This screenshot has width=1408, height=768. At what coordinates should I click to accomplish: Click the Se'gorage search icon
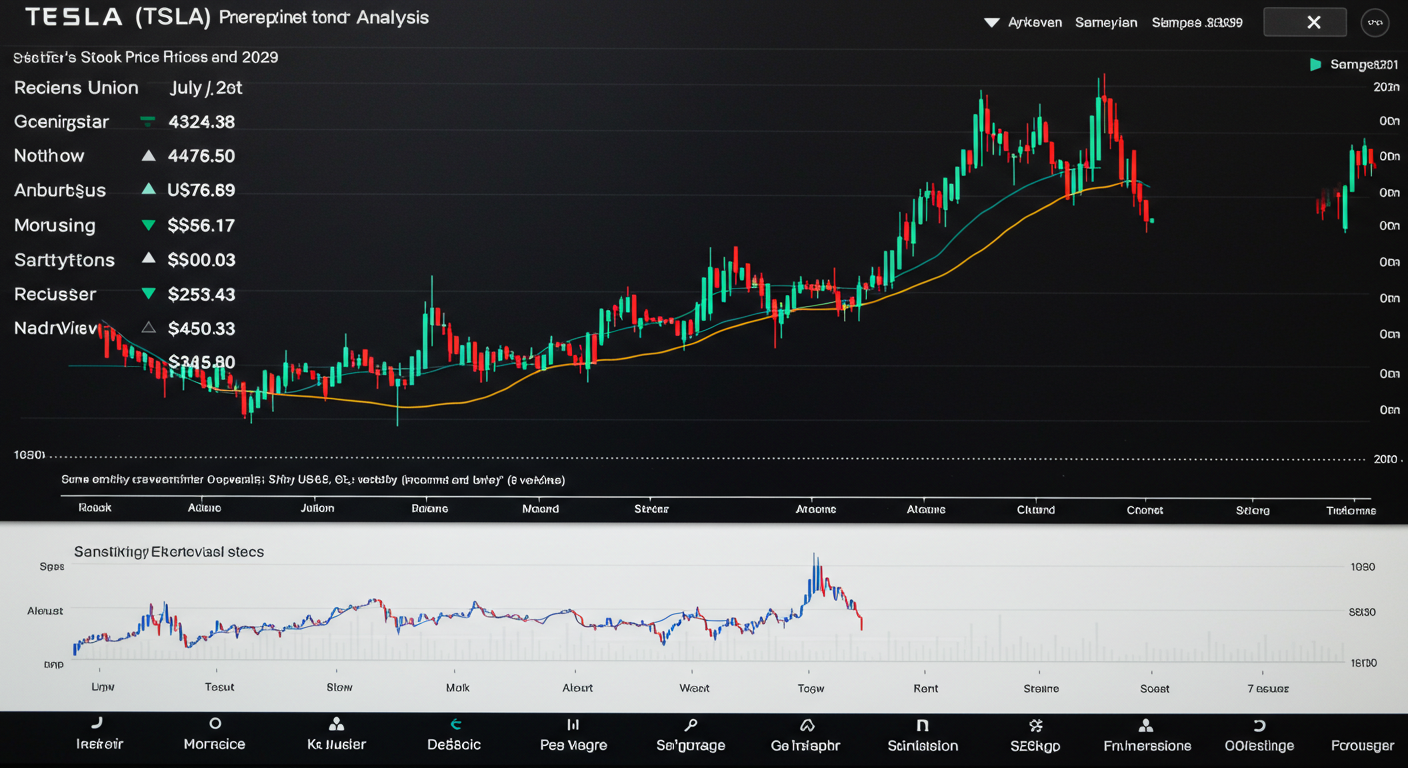point(690,724)
